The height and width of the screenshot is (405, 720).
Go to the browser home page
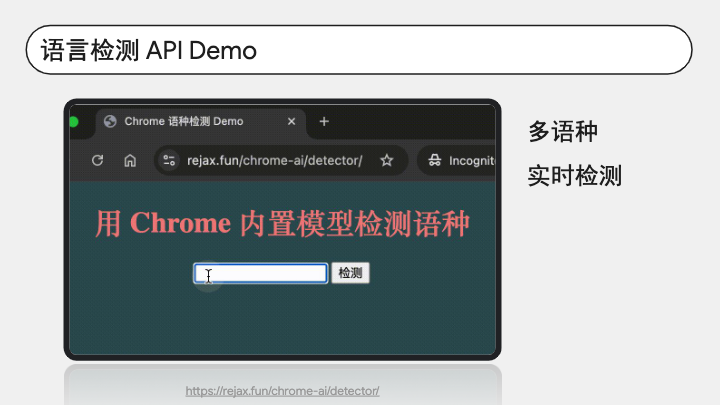click(x=130, y=160)
